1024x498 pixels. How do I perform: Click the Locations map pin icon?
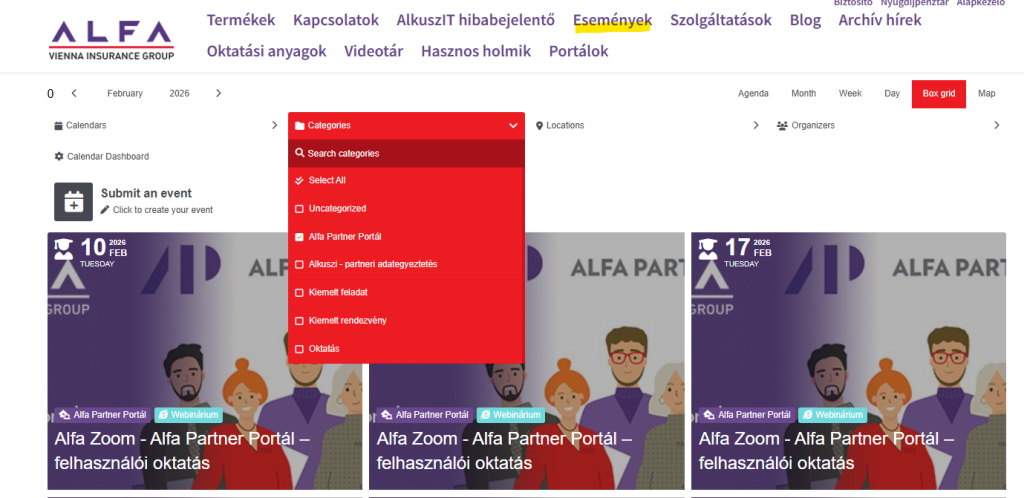539,125
